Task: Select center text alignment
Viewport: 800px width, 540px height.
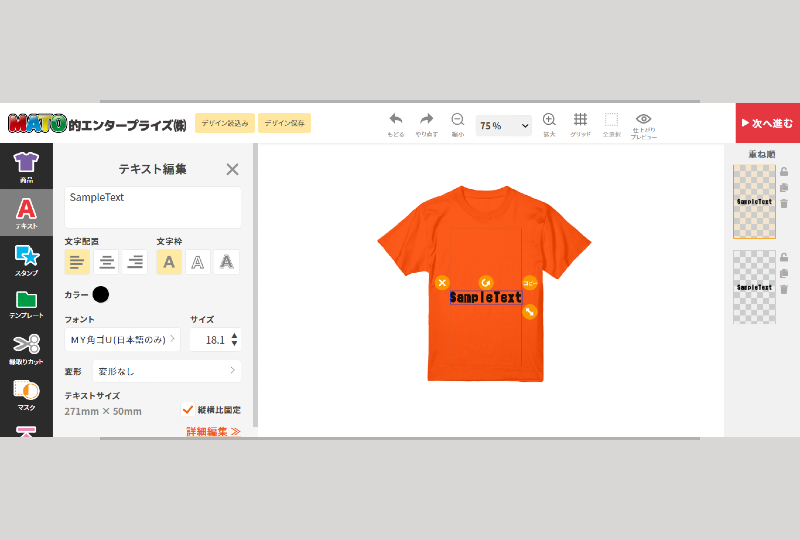Action: pos(106,262)
